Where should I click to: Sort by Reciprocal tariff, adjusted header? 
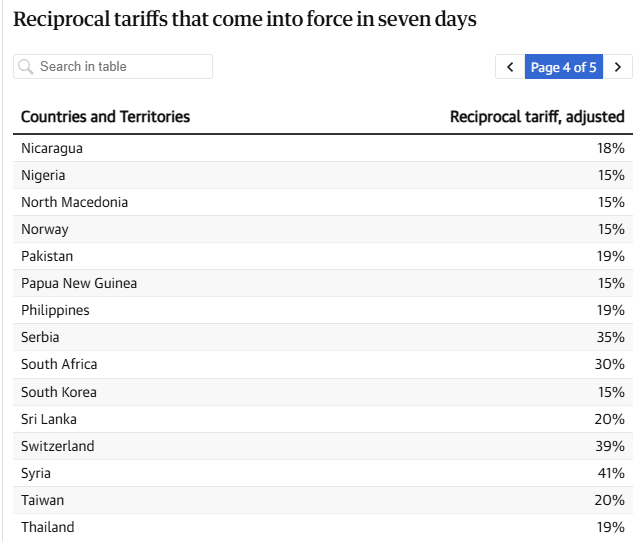(x=537, y=117)
